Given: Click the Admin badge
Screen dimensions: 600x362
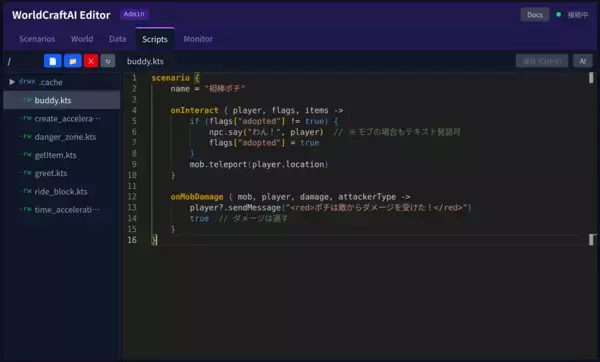Looking at the screenshot, I should click(x=134, y=14).
